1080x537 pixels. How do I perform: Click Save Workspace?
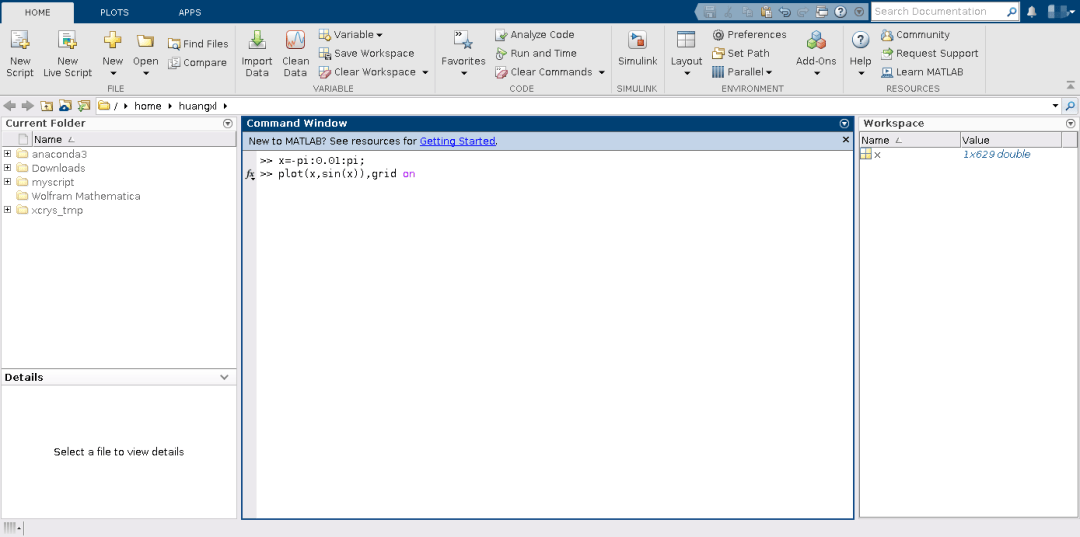click(366, 53)
